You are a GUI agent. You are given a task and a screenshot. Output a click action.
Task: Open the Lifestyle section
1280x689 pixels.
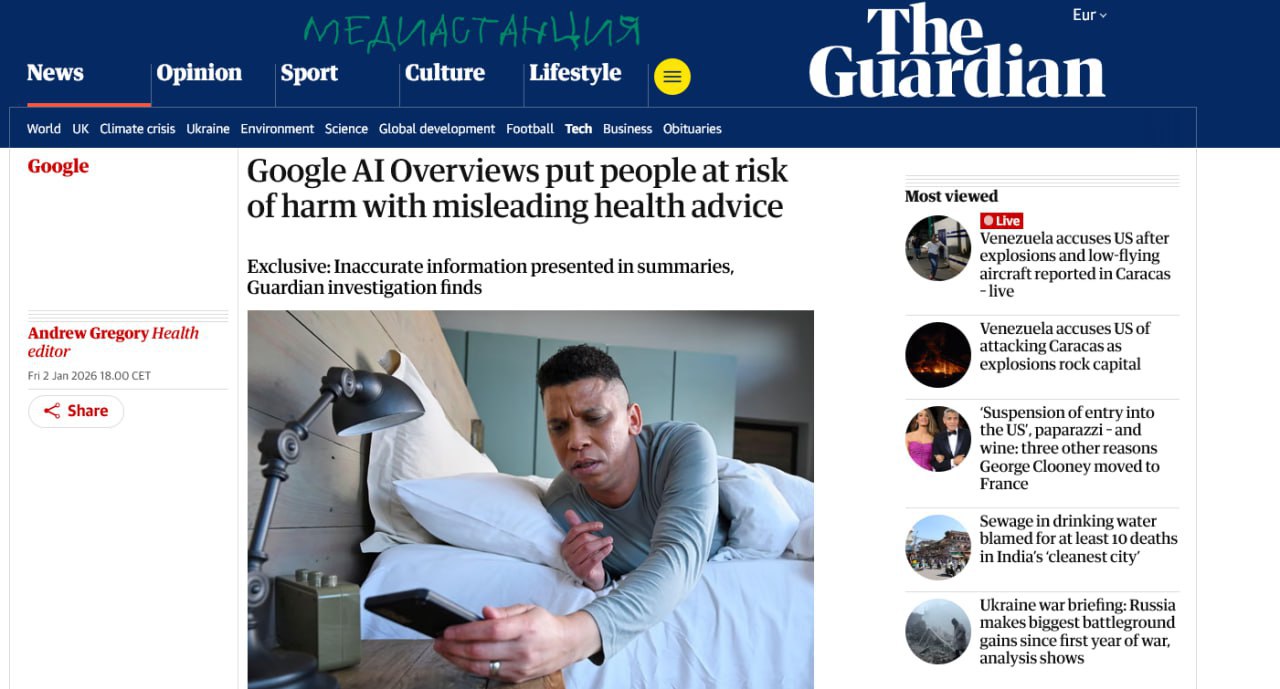(575, 73)
